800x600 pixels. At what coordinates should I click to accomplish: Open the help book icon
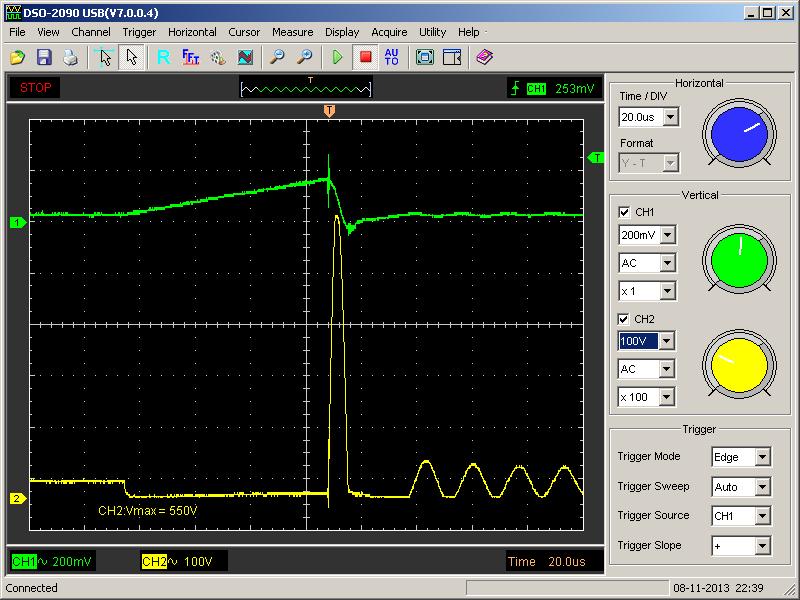click(x=485, y=57)
